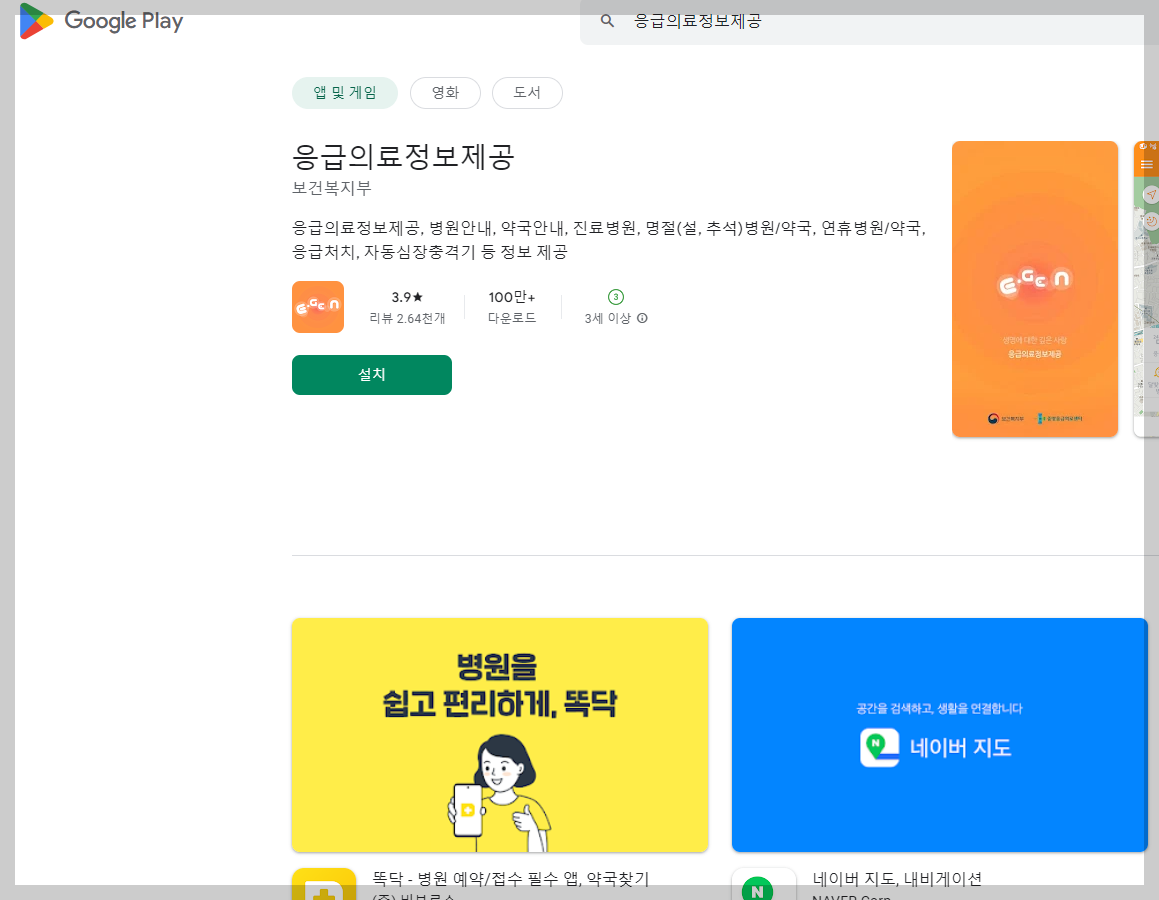Select the orange E-GEN app icon
This screenshot has width=1159, height=900.
(317, 306)
